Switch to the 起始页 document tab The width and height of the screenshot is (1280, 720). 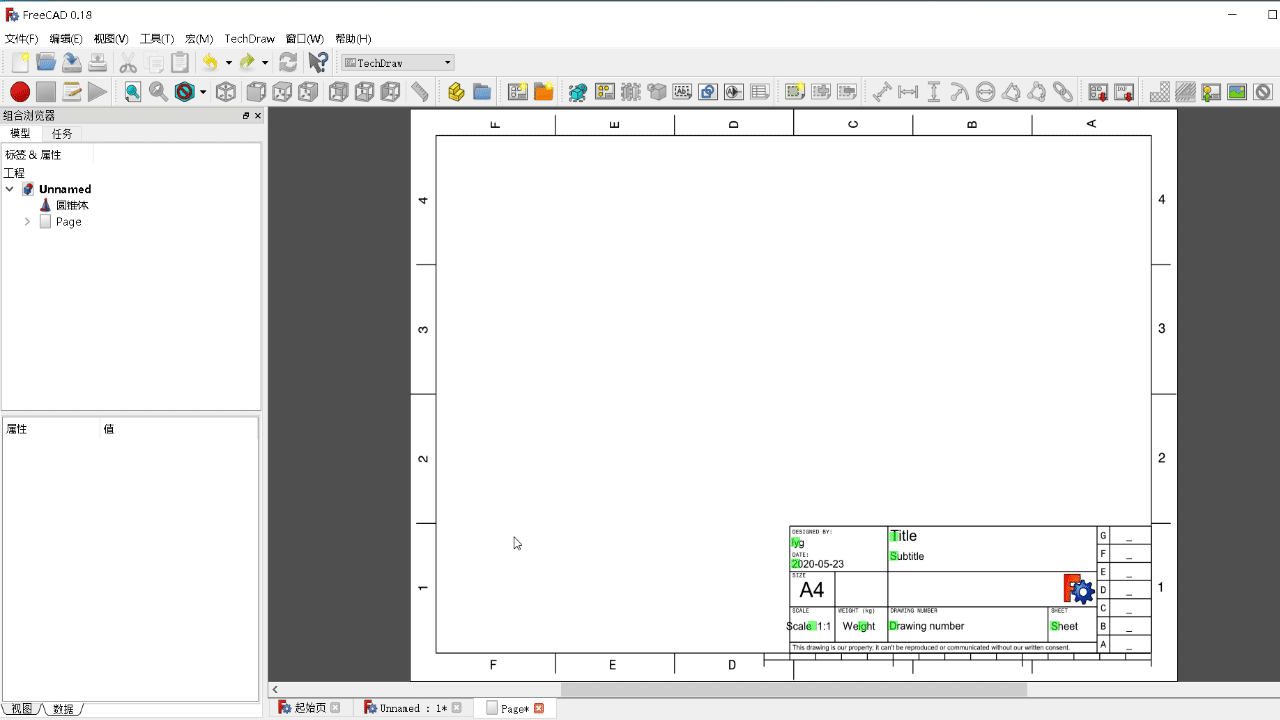309,708
